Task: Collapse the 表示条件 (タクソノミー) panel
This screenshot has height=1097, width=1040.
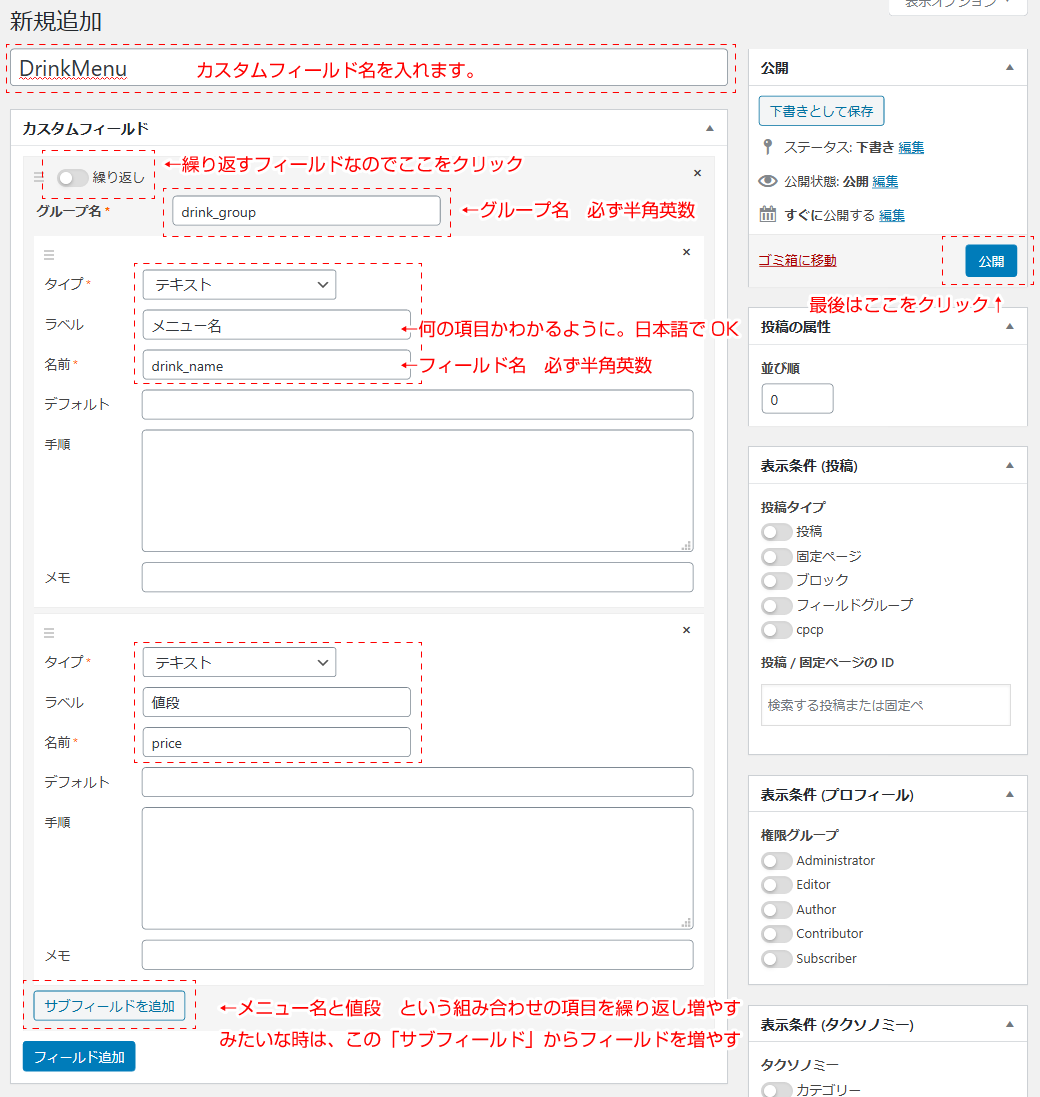Action: (1009, 1023)
